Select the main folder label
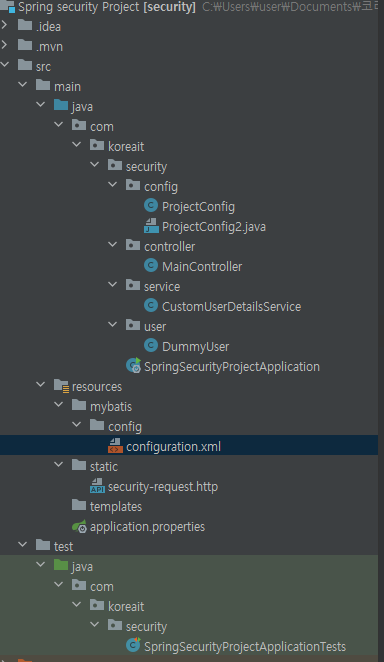 click(x=68, y=87)
